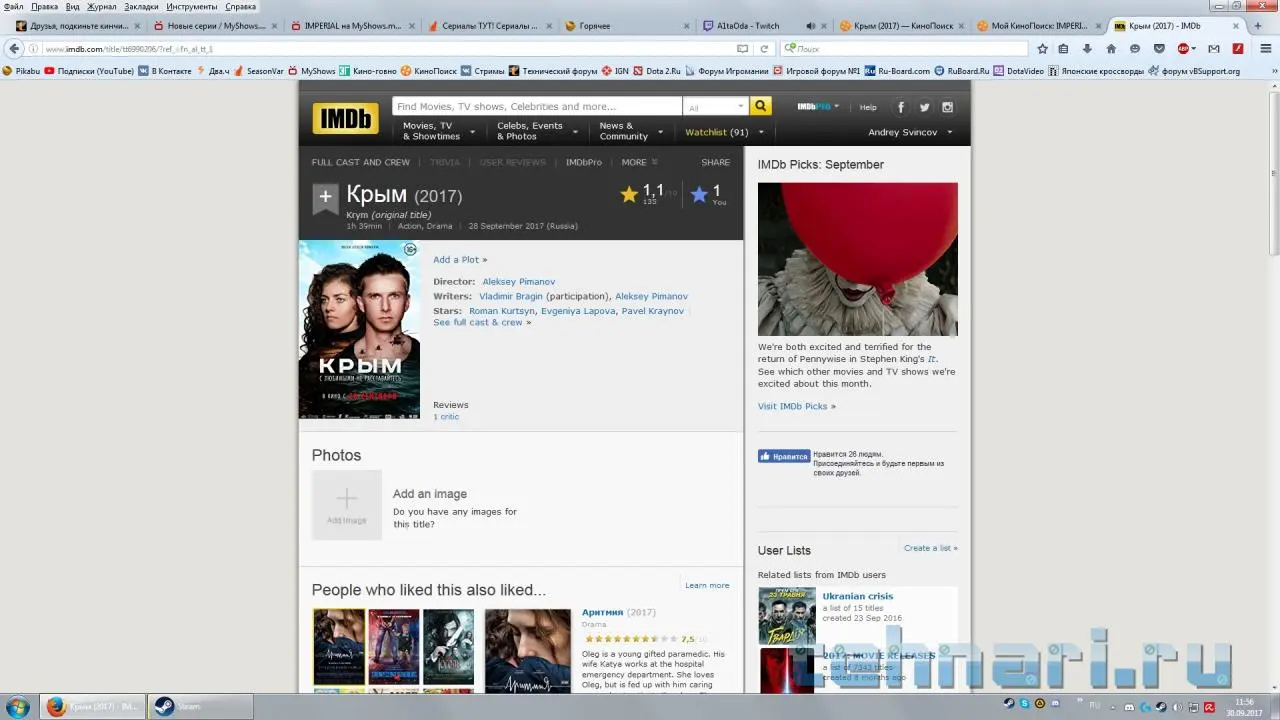Click the SHARE button
The height and width of the screenshot is (720, 1280).
pyautogui.click(x=716, y=162)
